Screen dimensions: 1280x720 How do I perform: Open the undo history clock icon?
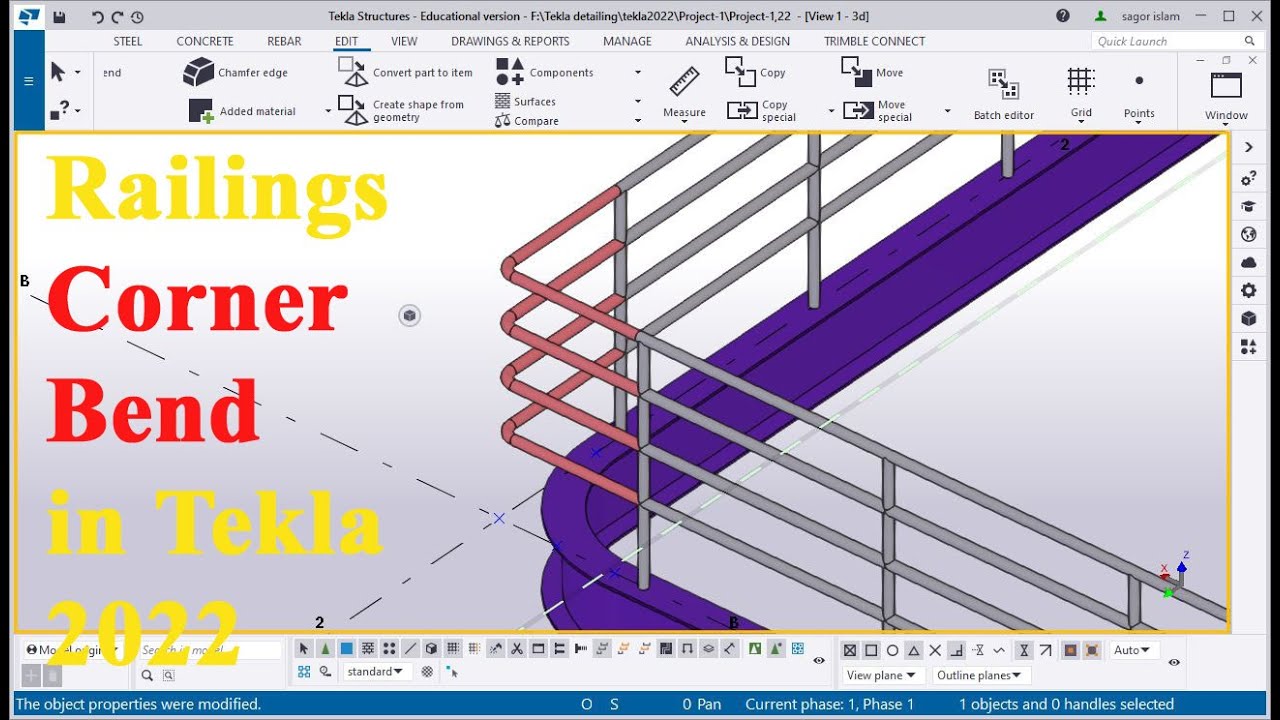tap(137, 16)
